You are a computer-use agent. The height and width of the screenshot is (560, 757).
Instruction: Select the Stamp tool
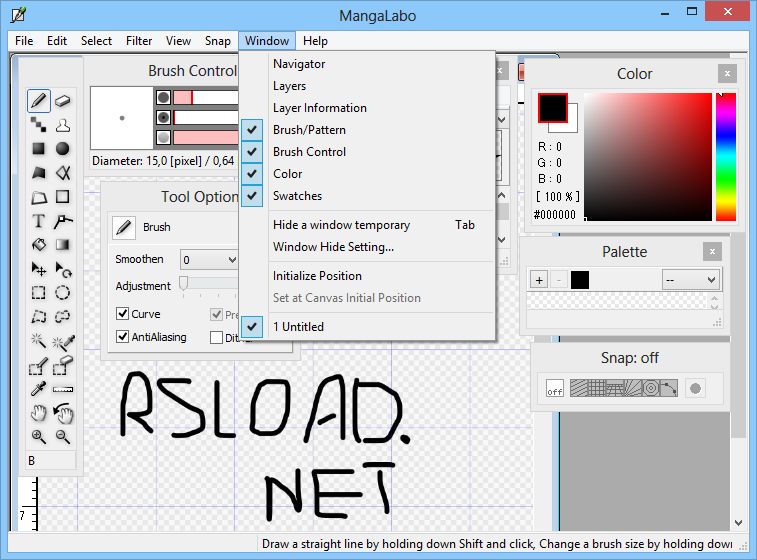tap(62, 125)
